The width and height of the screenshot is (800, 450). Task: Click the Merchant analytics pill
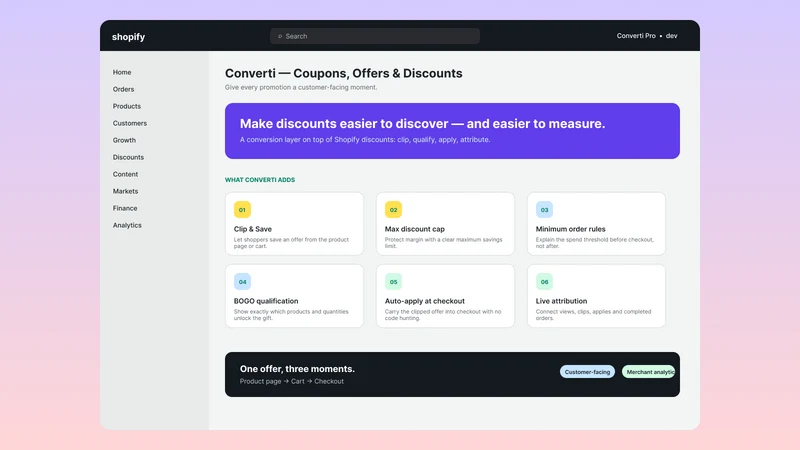point(649,372)
